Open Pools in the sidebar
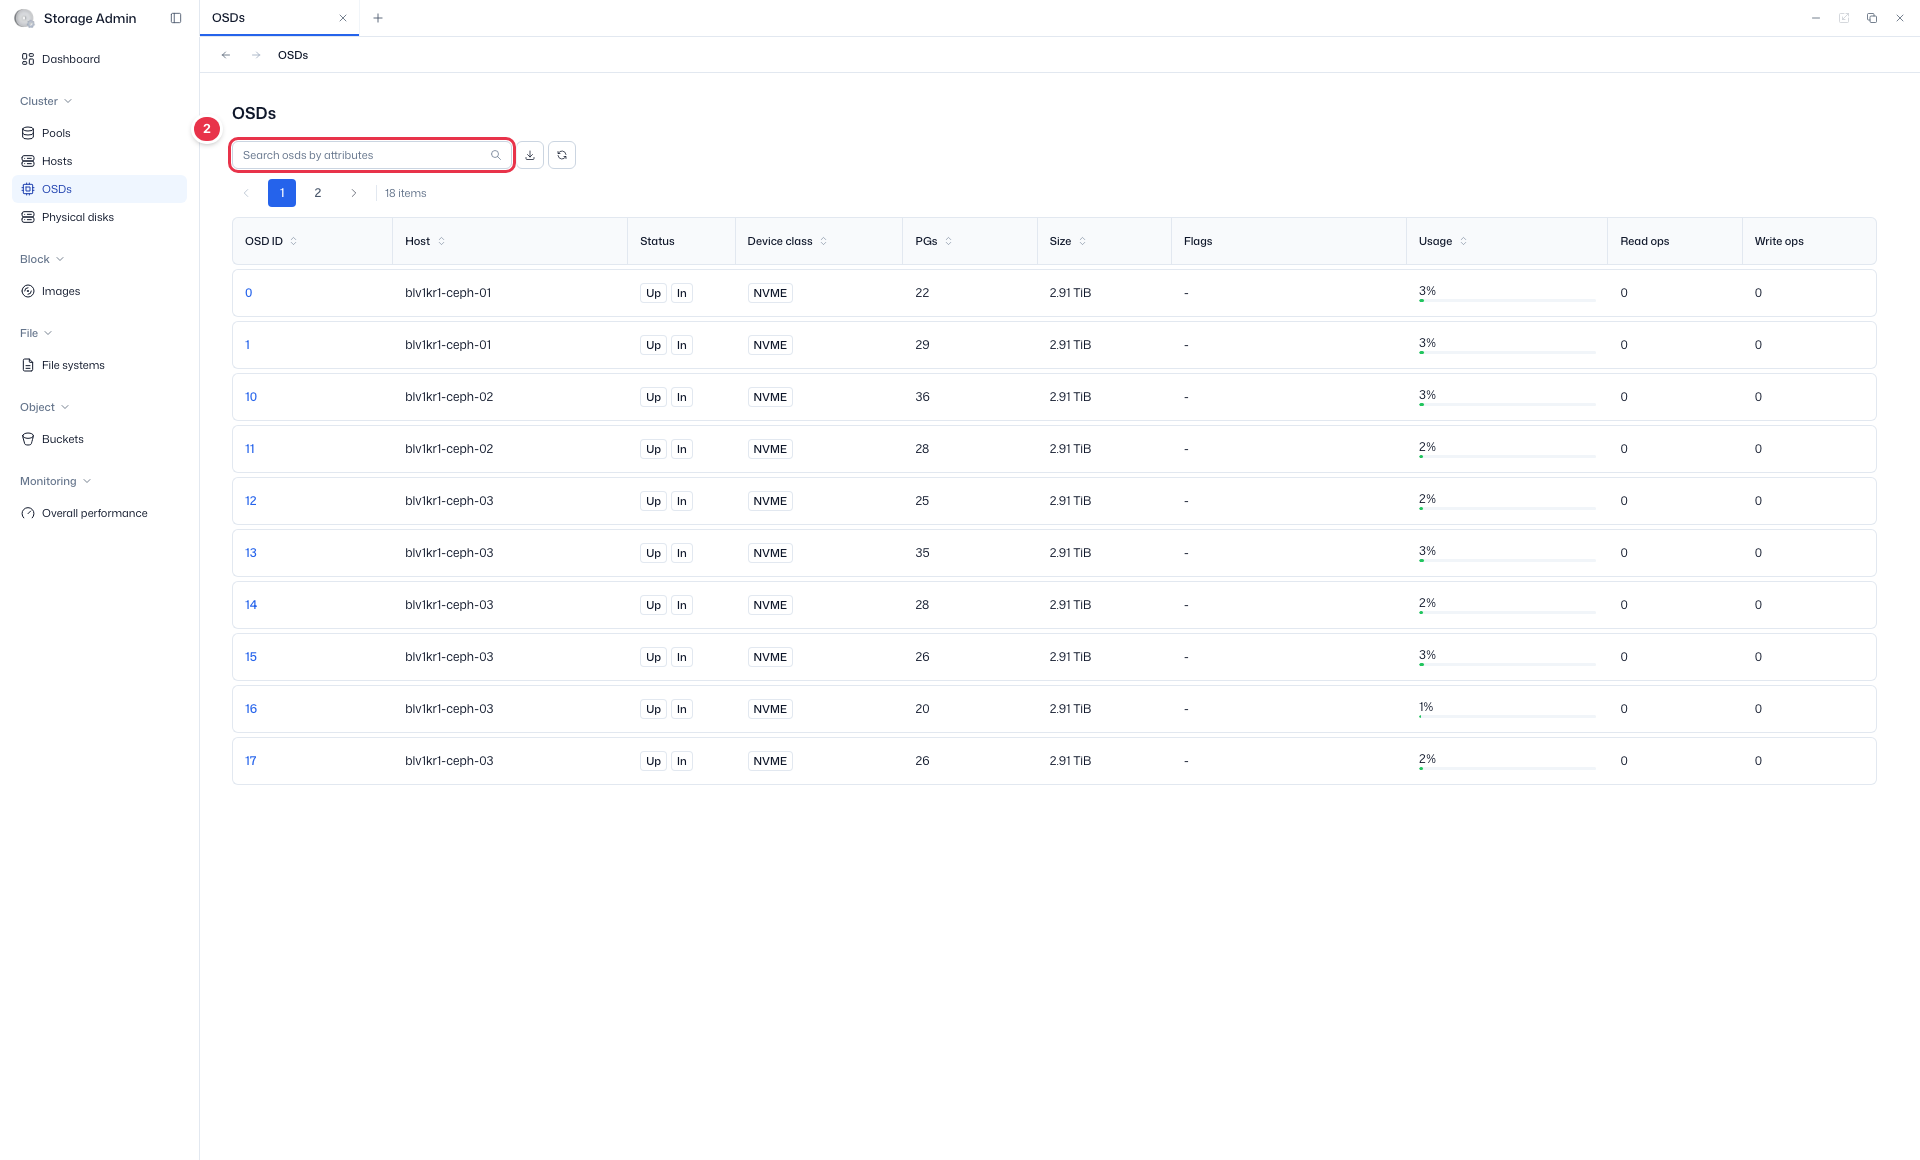This screenshot has height=1160, width=1920. pyautogui.click(x=99, y=133)
